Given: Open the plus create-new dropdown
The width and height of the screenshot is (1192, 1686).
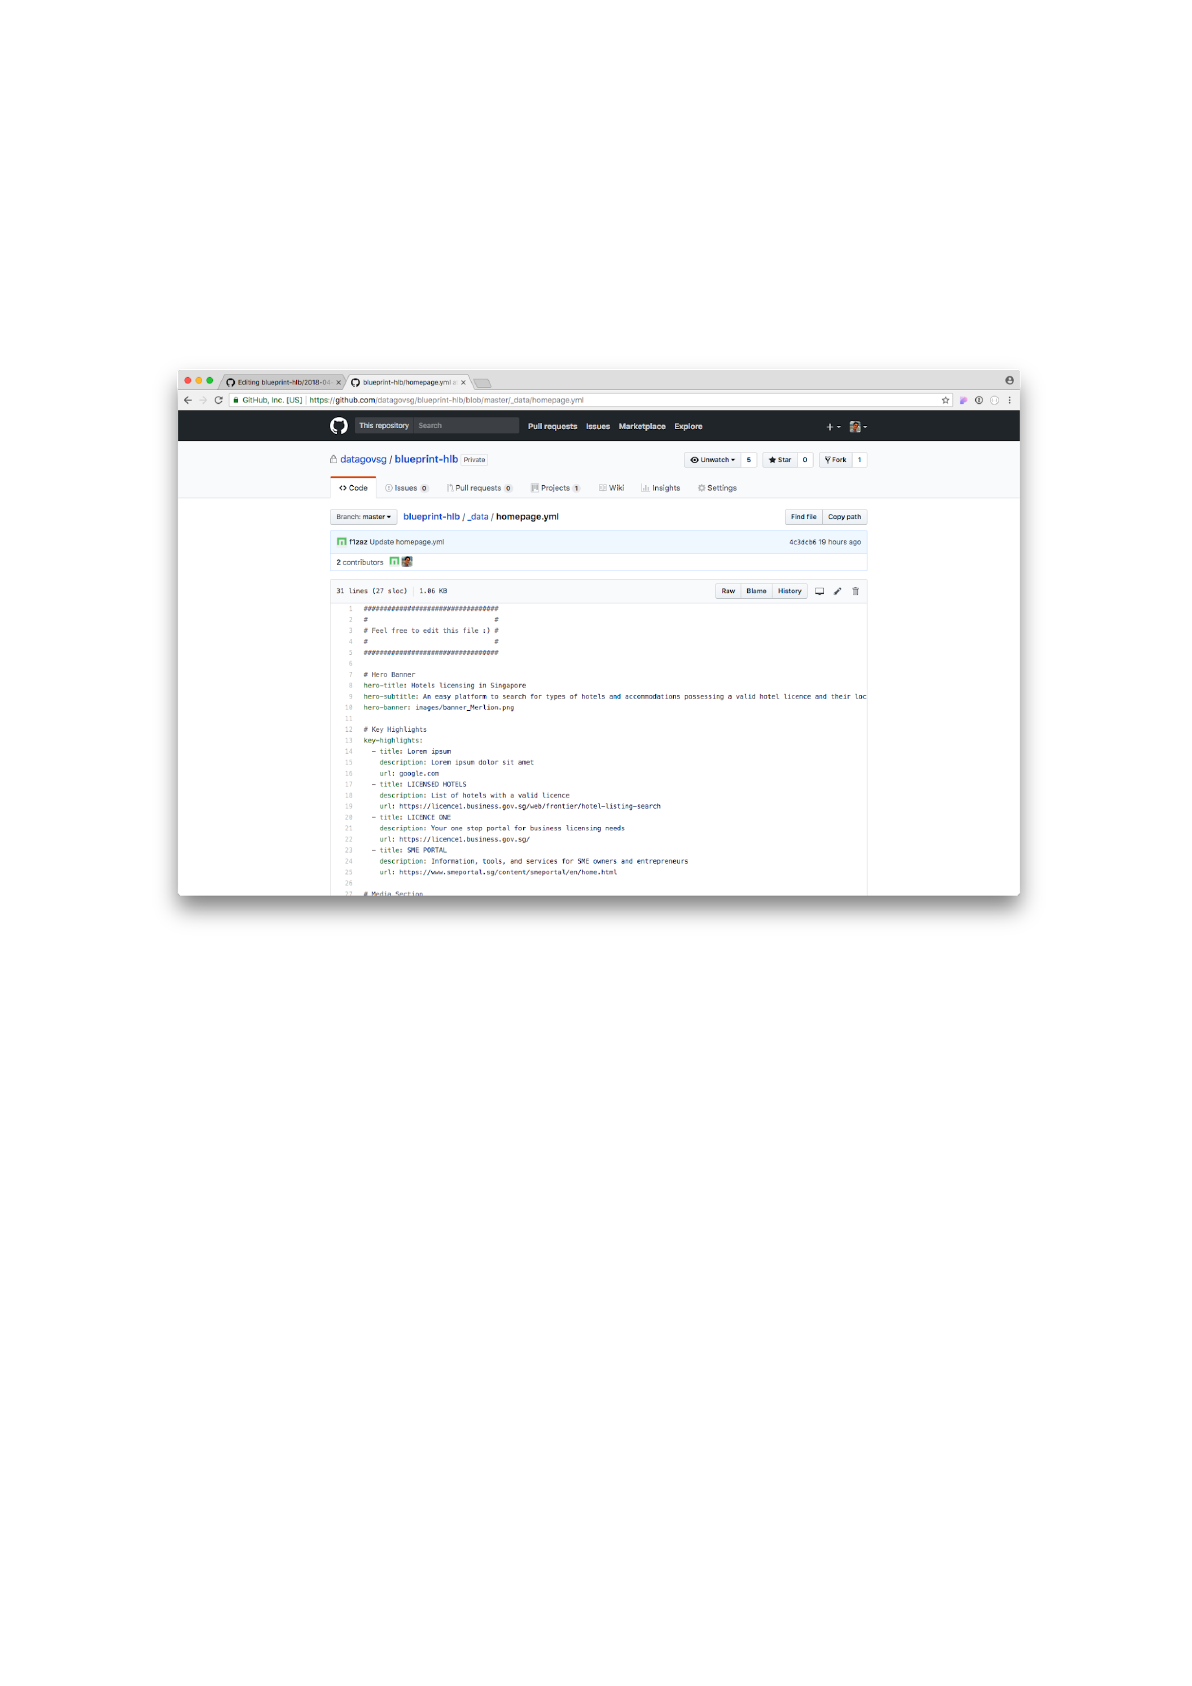Looking at the screenshot, I should pos(833,427).
